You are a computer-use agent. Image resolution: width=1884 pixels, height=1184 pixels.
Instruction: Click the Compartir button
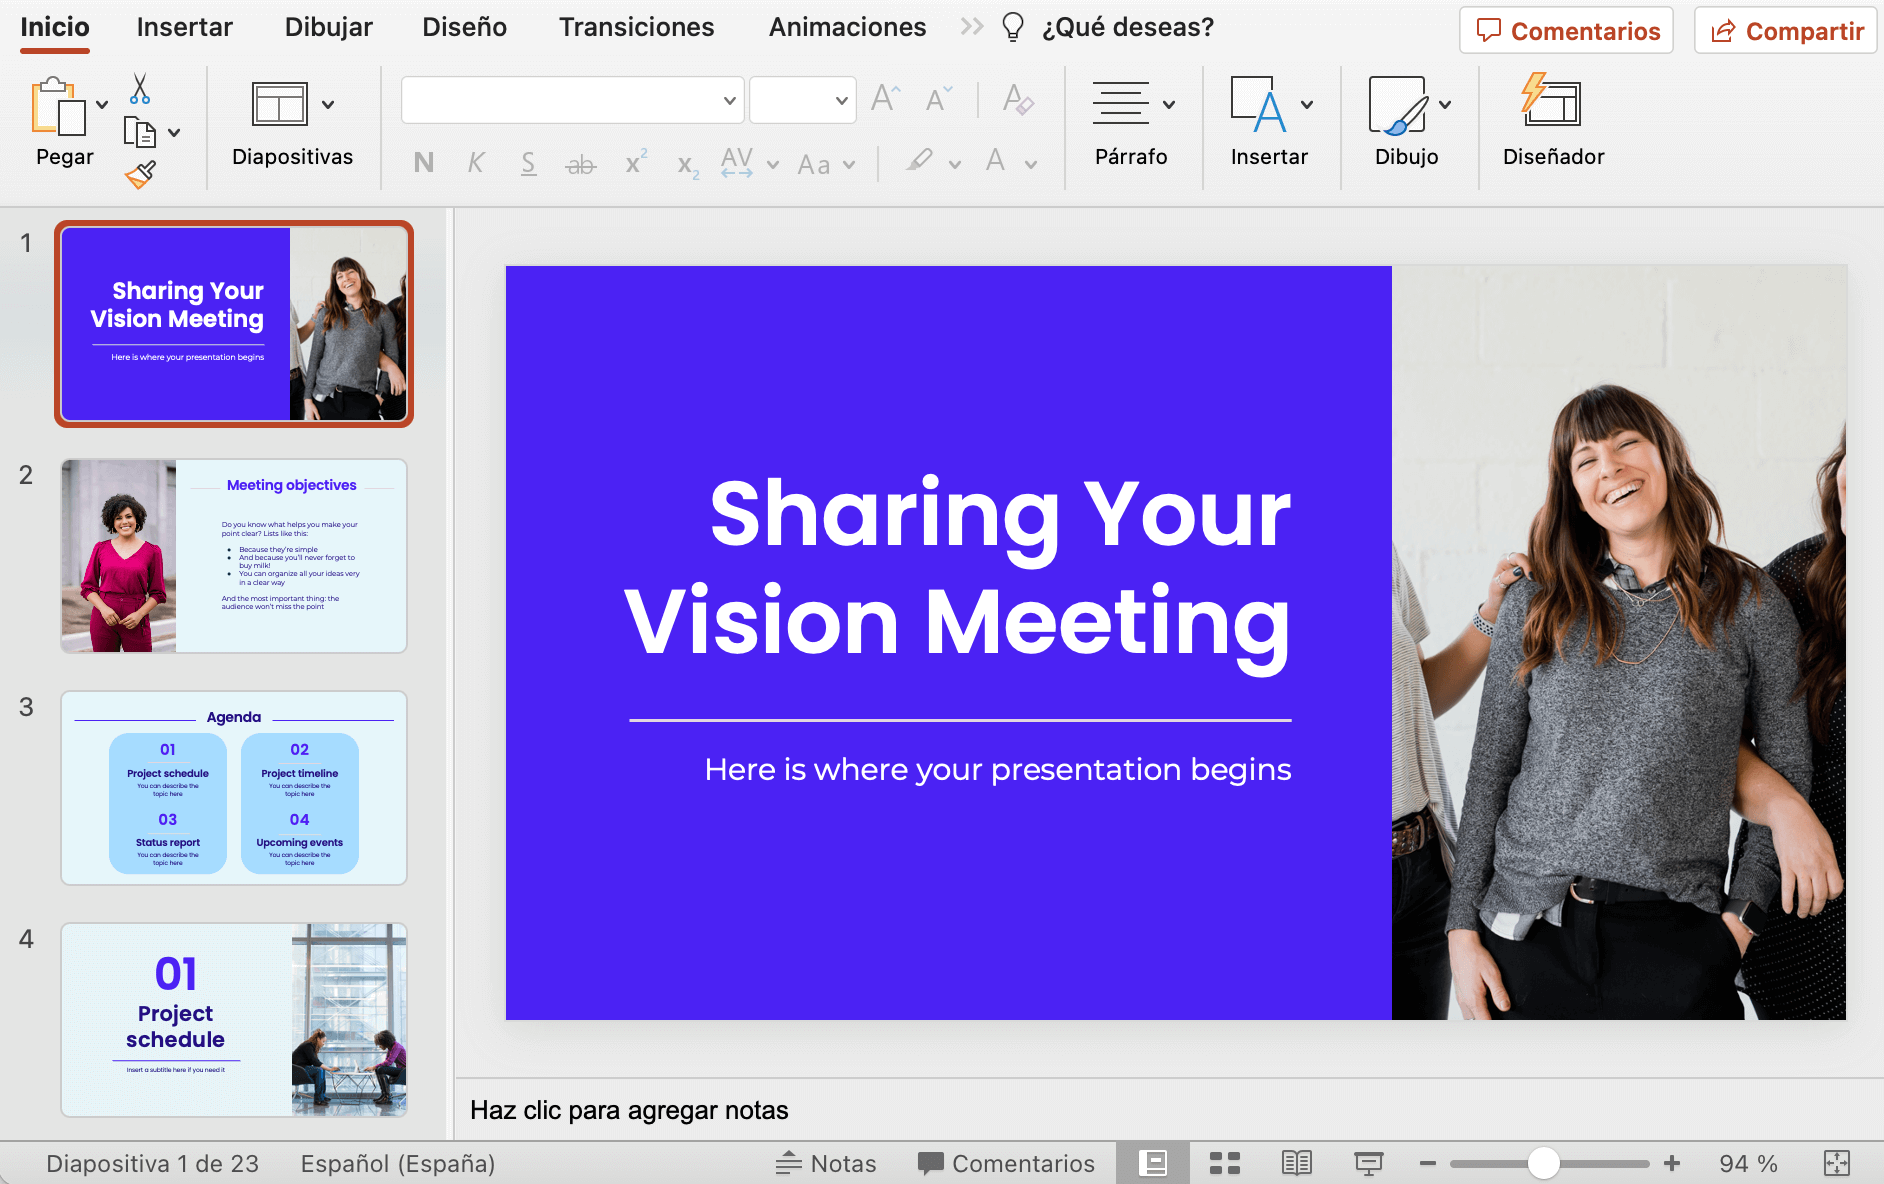click(x=1786, y=31)
